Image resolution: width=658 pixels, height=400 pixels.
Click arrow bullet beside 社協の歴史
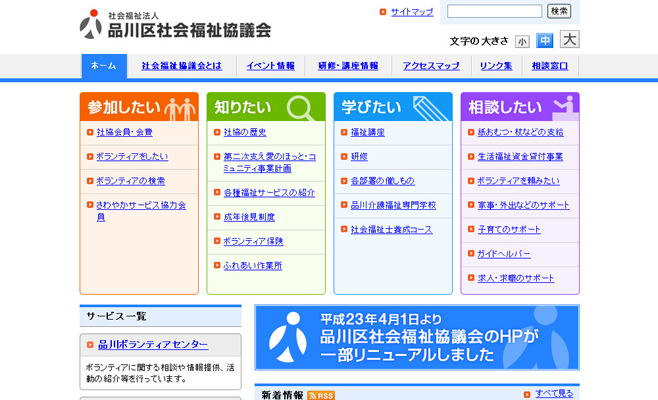(217, 133)
